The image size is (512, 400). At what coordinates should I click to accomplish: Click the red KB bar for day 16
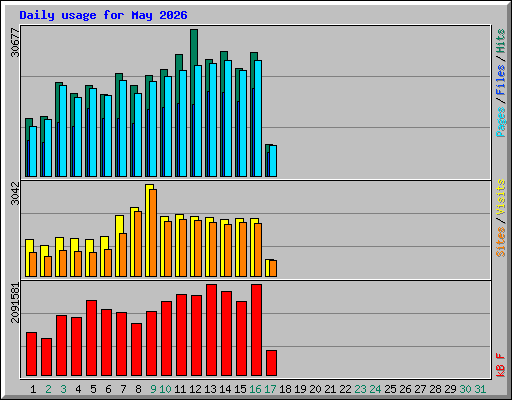click(x=256, y=330)
